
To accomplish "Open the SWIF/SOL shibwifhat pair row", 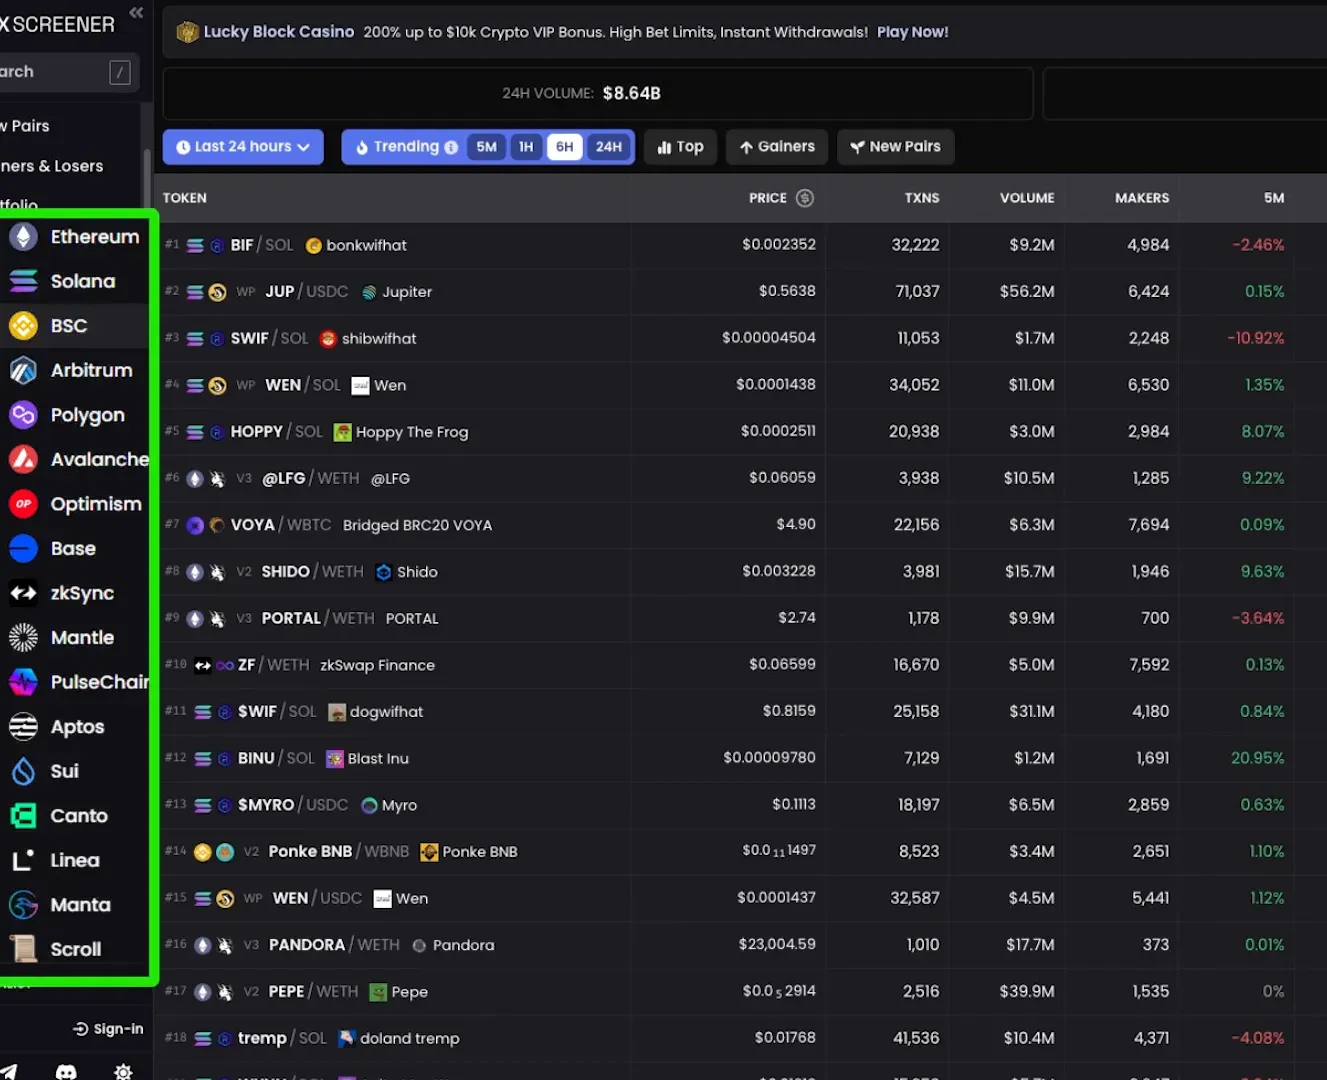I will coord(740,338).
